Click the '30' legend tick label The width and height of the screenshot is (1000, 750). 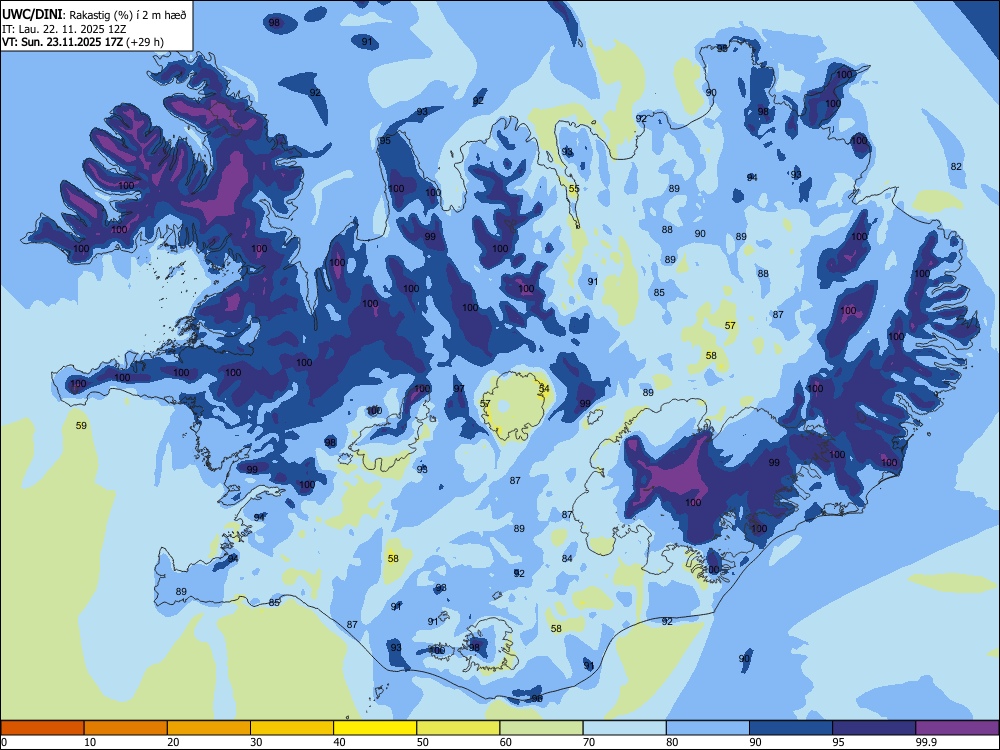(256, 742)
